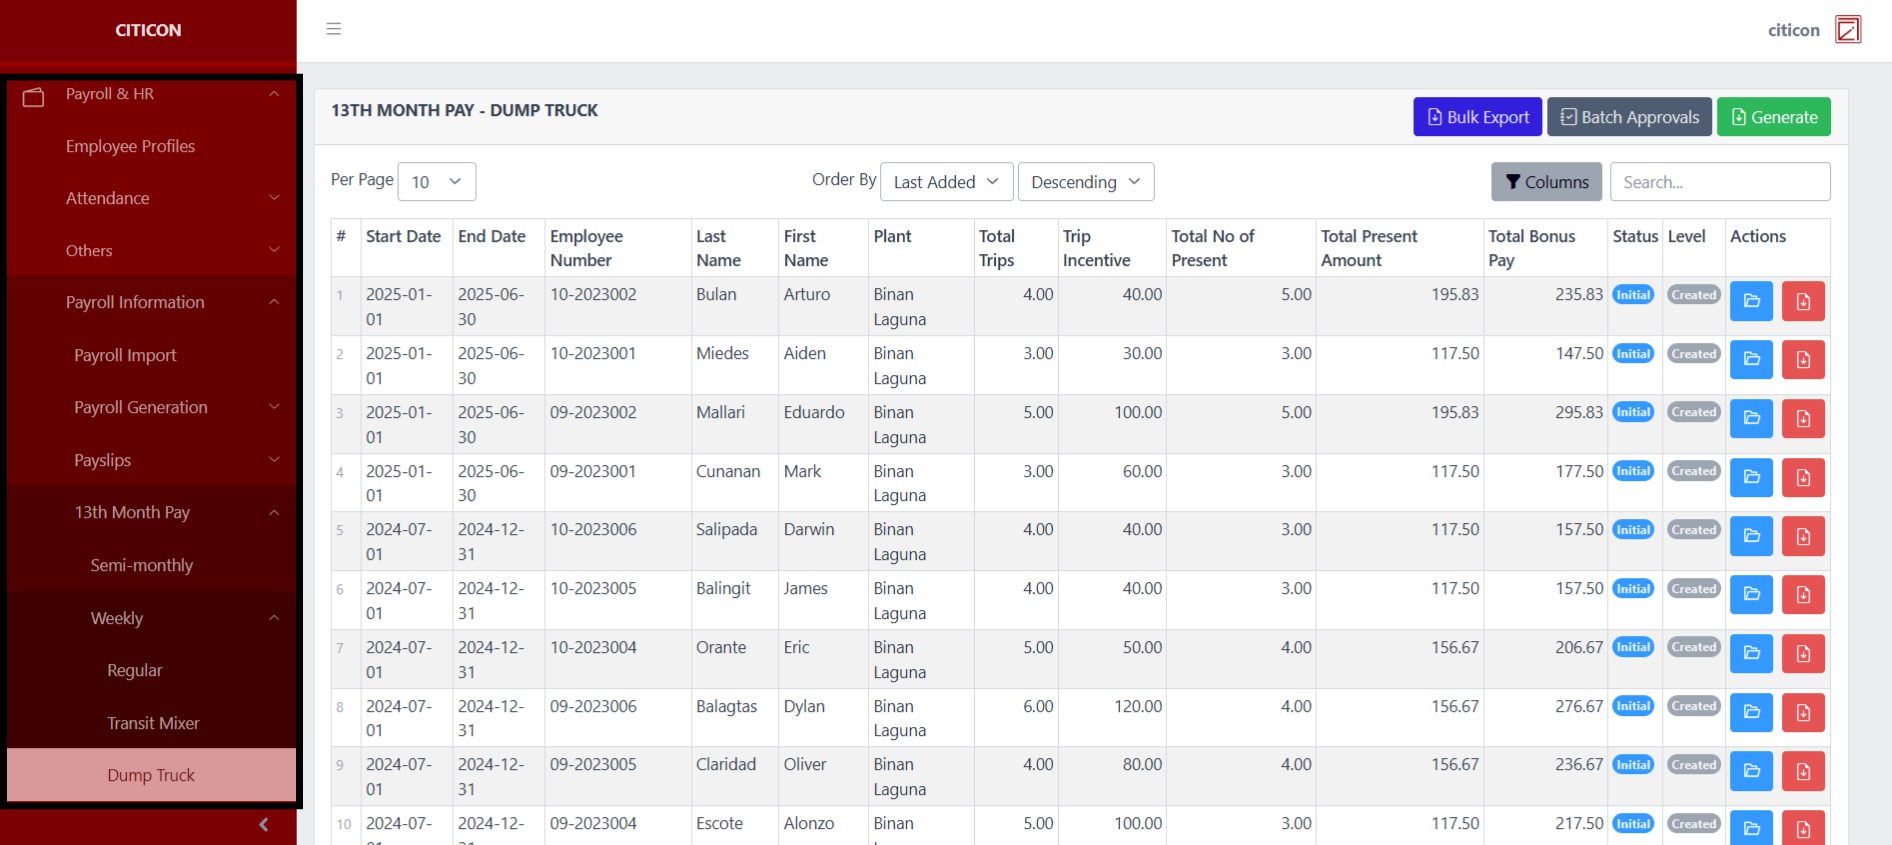Open the Descending sort direction dropdown
The height and width of the screenshot is (845, 1892).
[x=1085, y=182]
